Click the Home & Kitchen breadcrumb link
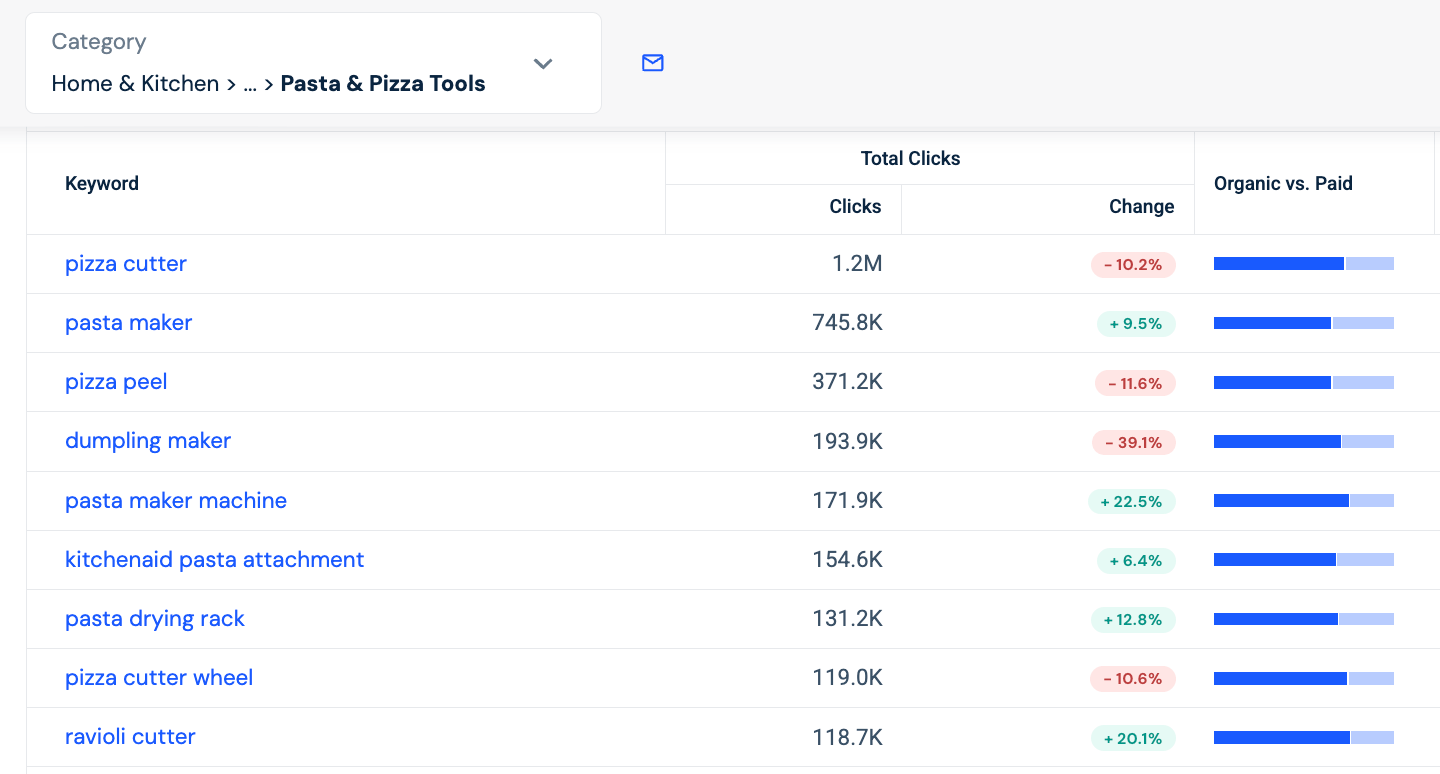The image size is (1440, 774). point(135,84)
